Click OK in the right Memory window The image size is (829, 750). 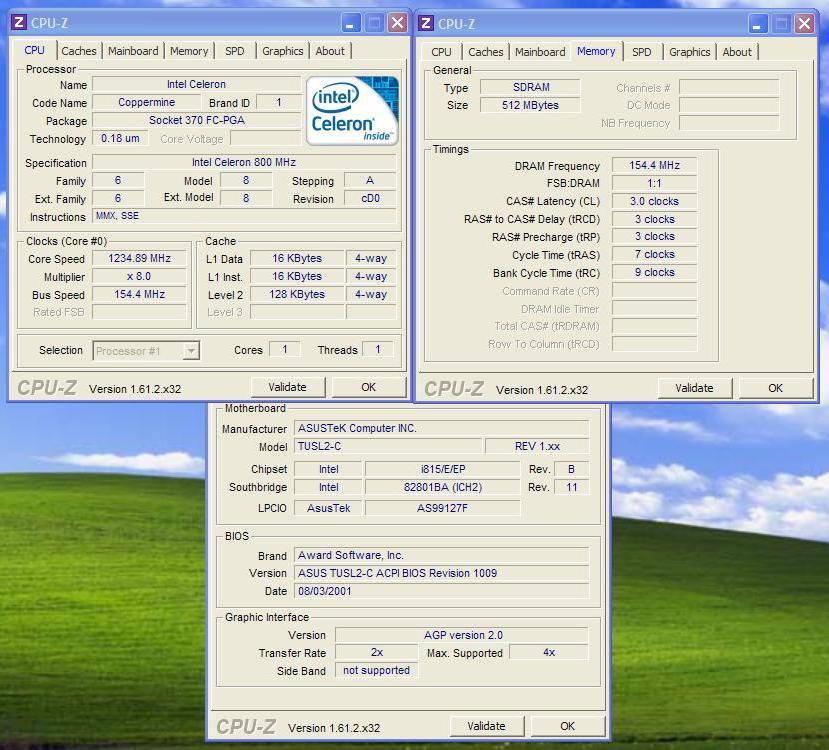(x=776, y=388)
